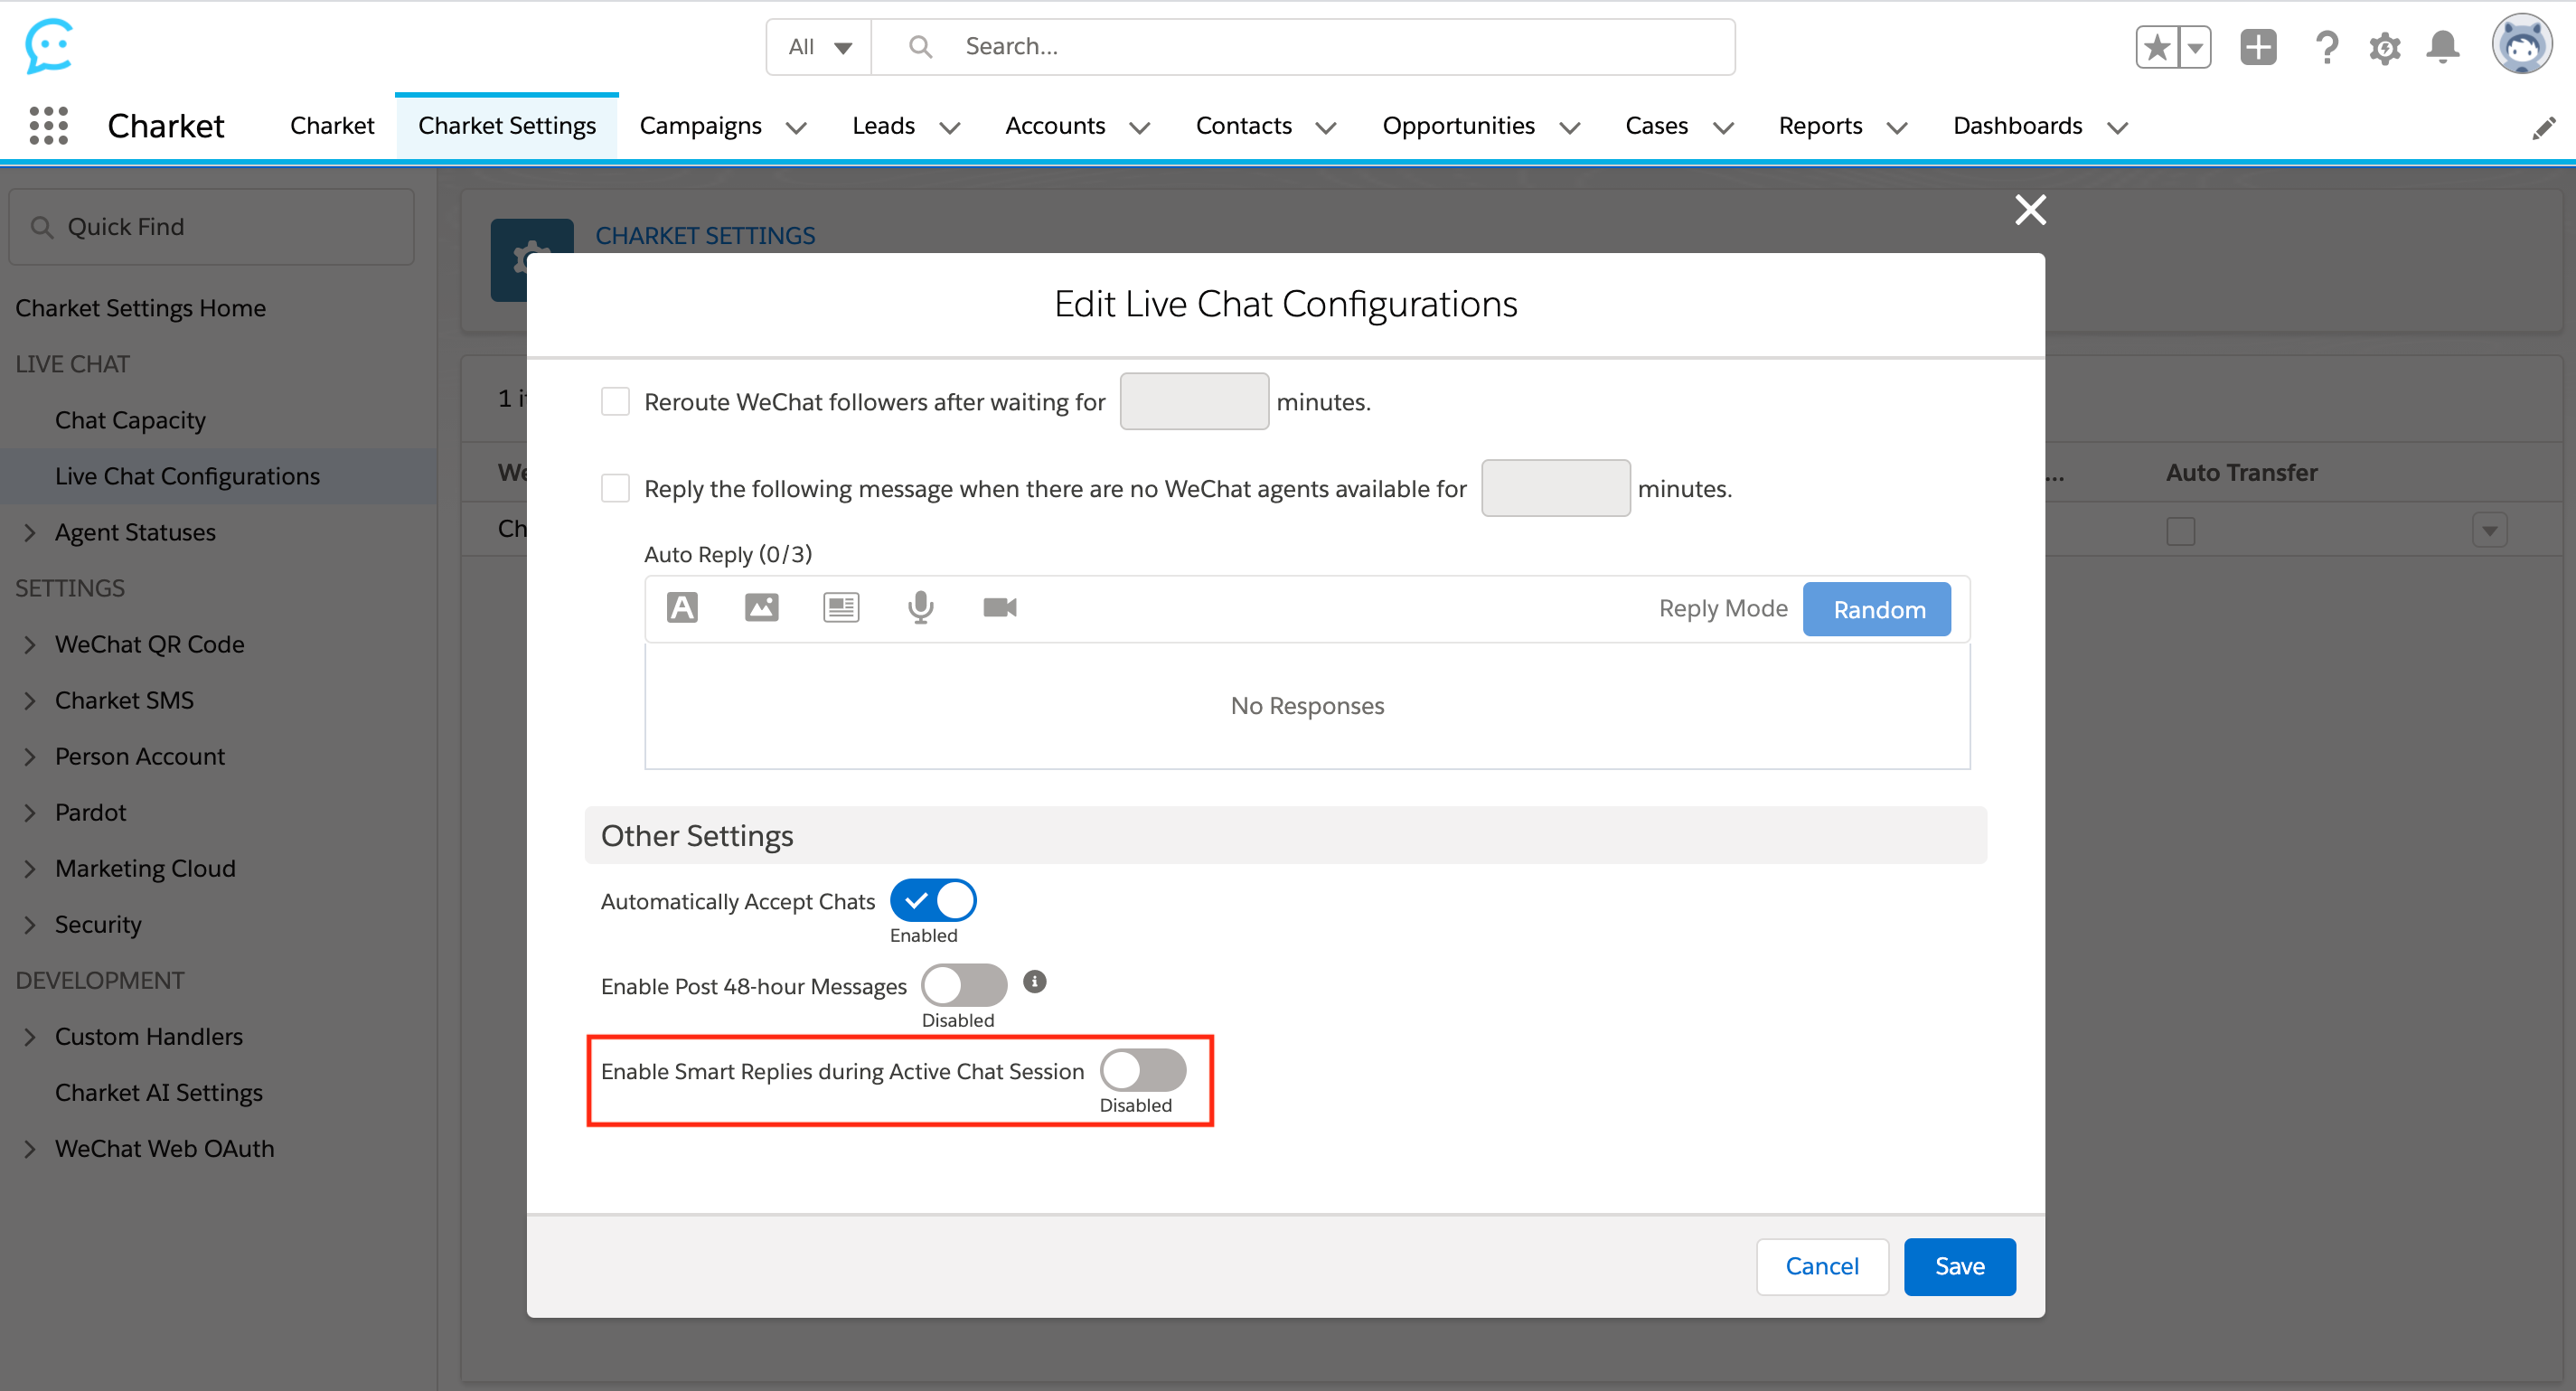
Task: Insert an image auto reply
Action: (x=761, y=607)
